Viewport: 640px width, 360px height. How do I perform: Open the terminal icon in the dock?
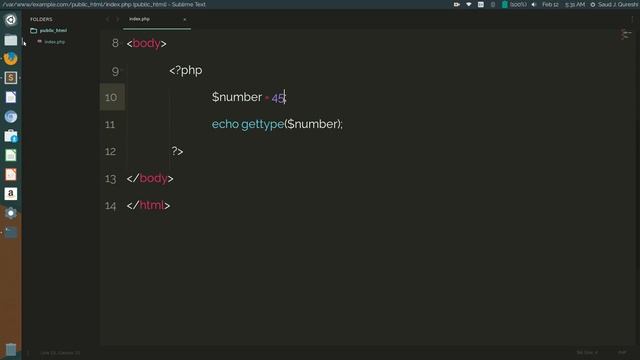tap(11, 232)
